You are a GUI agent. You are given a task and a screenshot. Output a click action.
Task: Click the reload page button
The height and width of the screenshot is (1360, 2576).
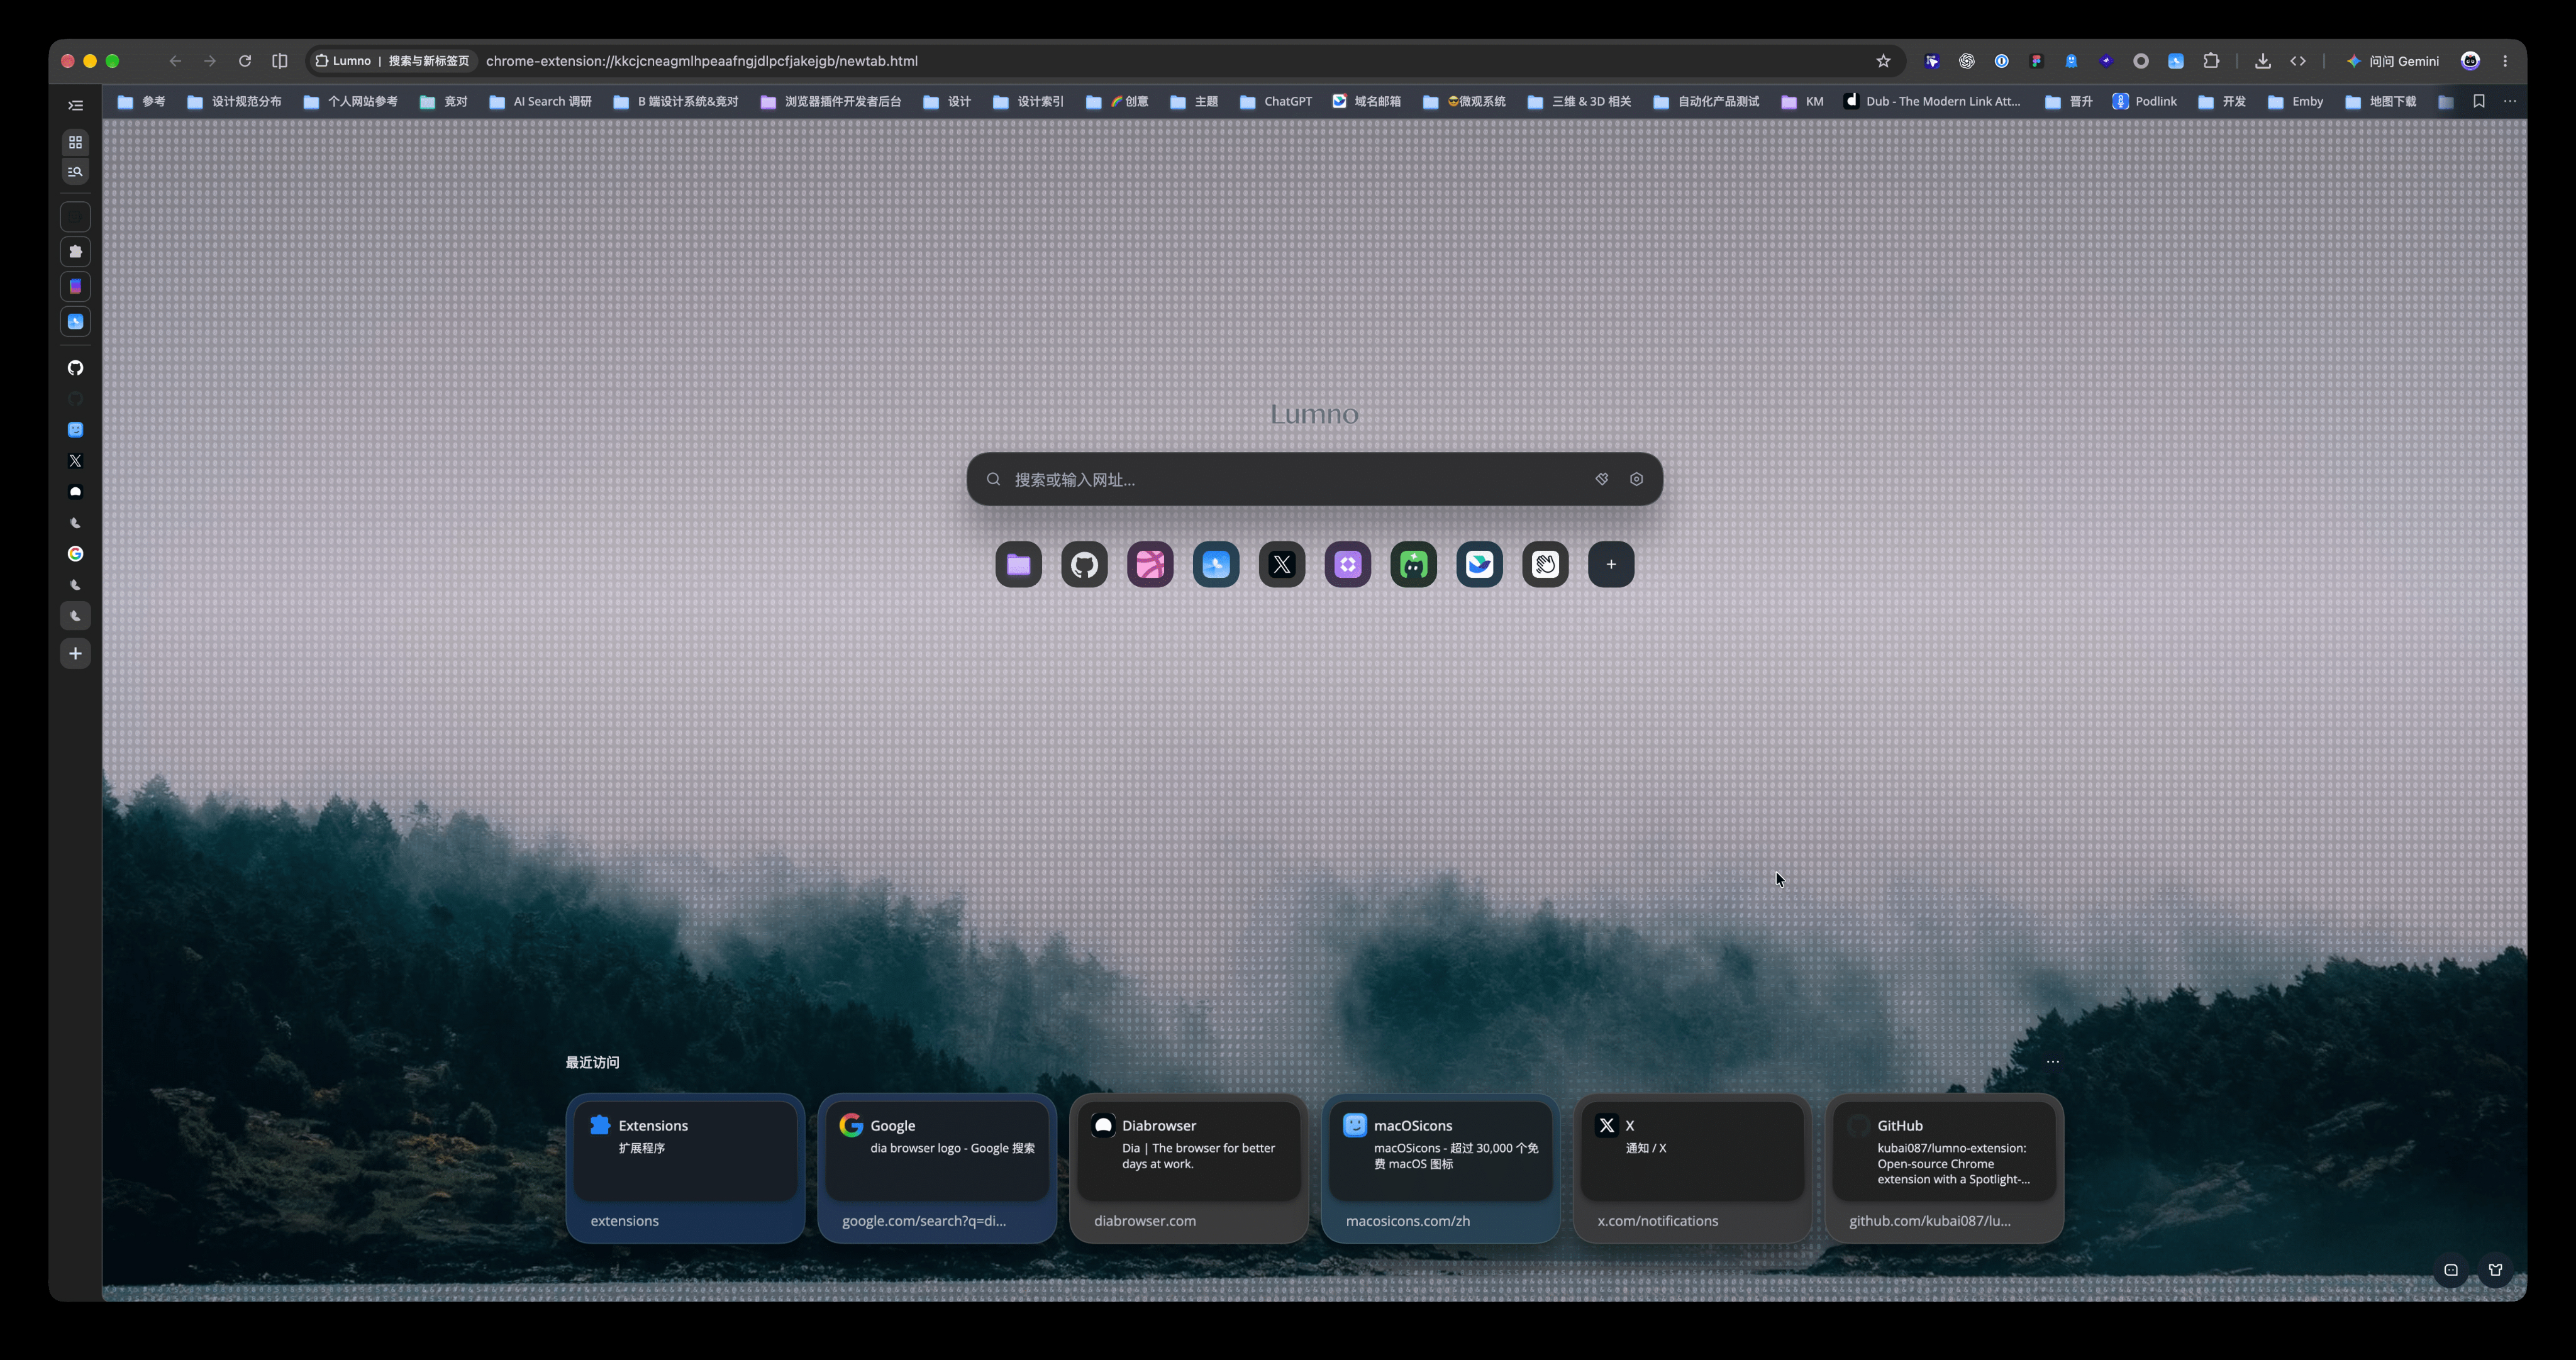[x=244, y=61]
